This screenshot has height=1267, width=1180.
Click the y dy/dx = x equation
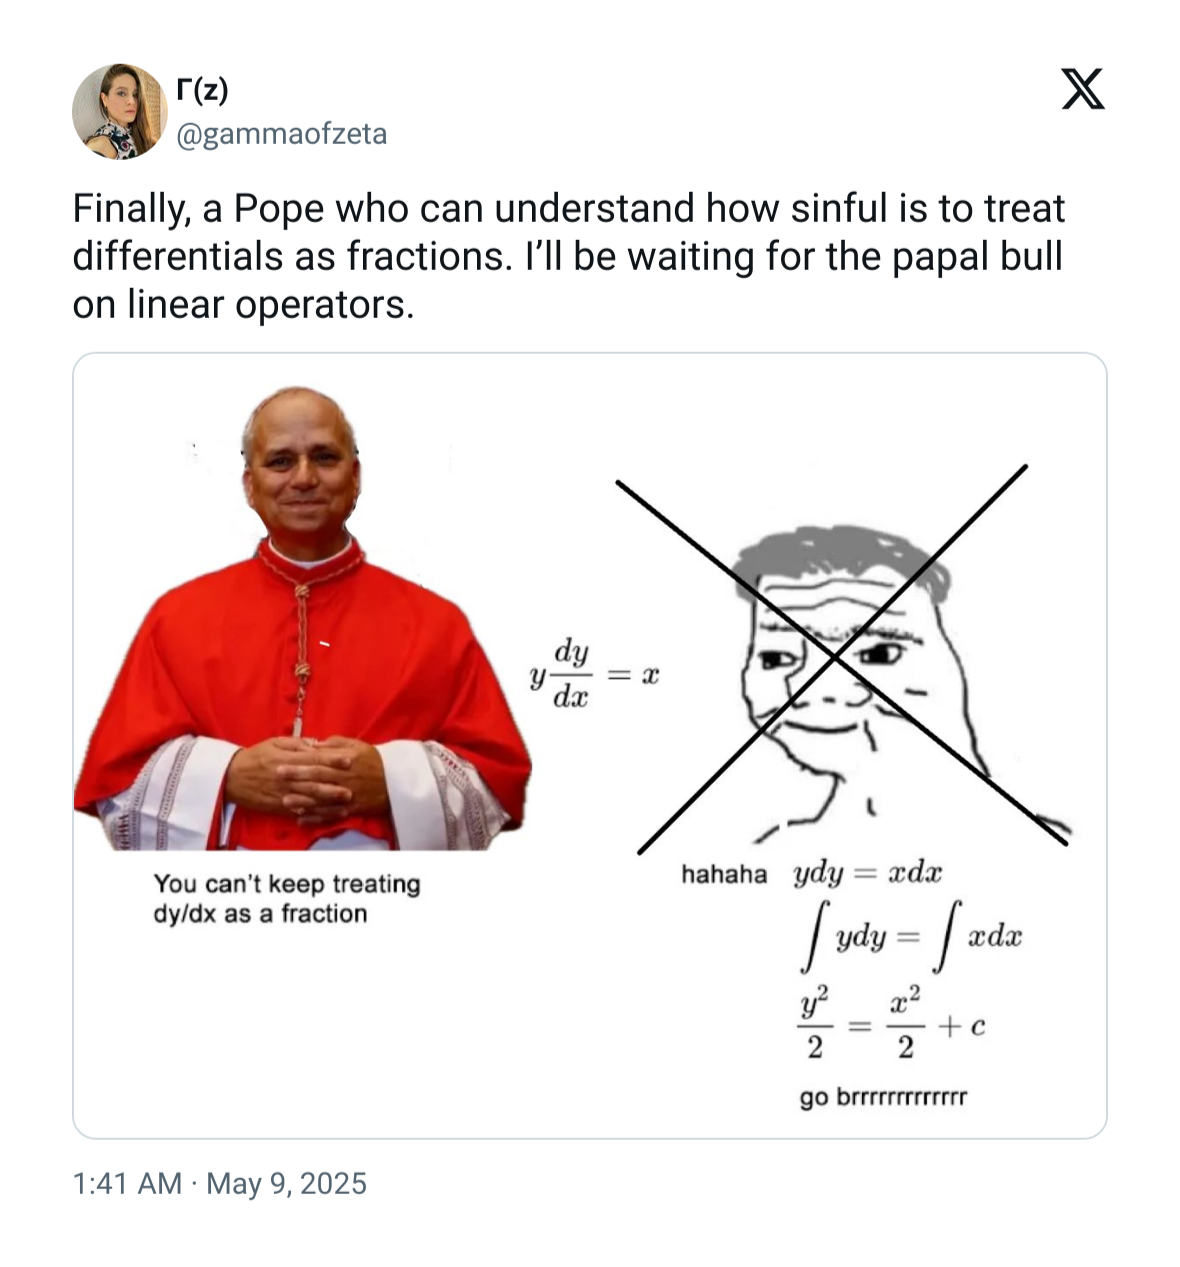coord(594,674)
